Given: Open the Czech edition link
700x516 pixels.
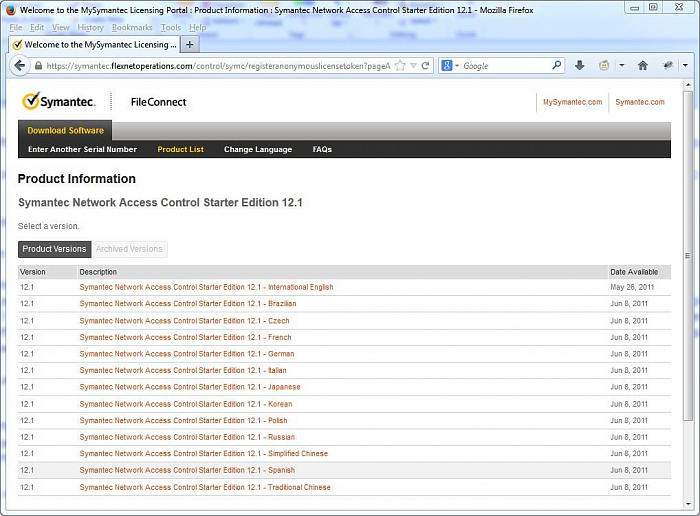Looking at the screenshot, I should (184, 320).
